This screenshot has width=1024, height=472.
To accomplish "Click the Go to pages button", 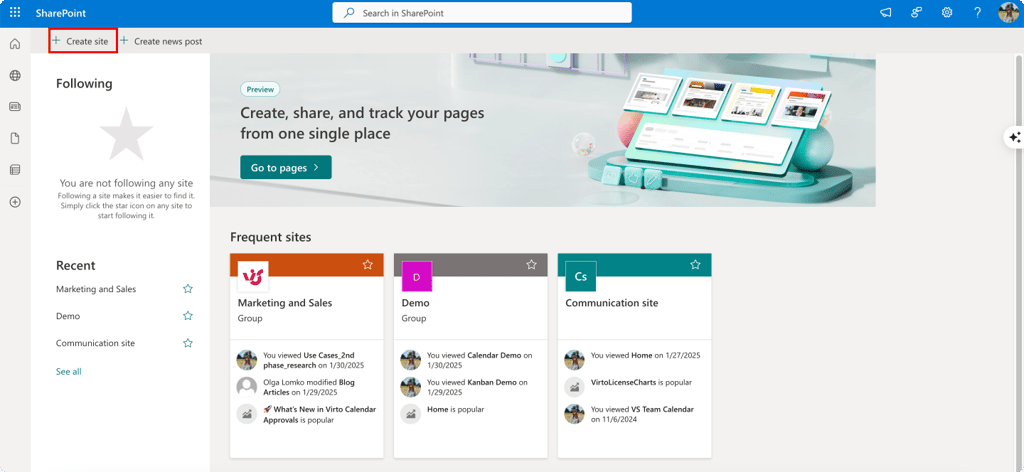I will point(286,167).
